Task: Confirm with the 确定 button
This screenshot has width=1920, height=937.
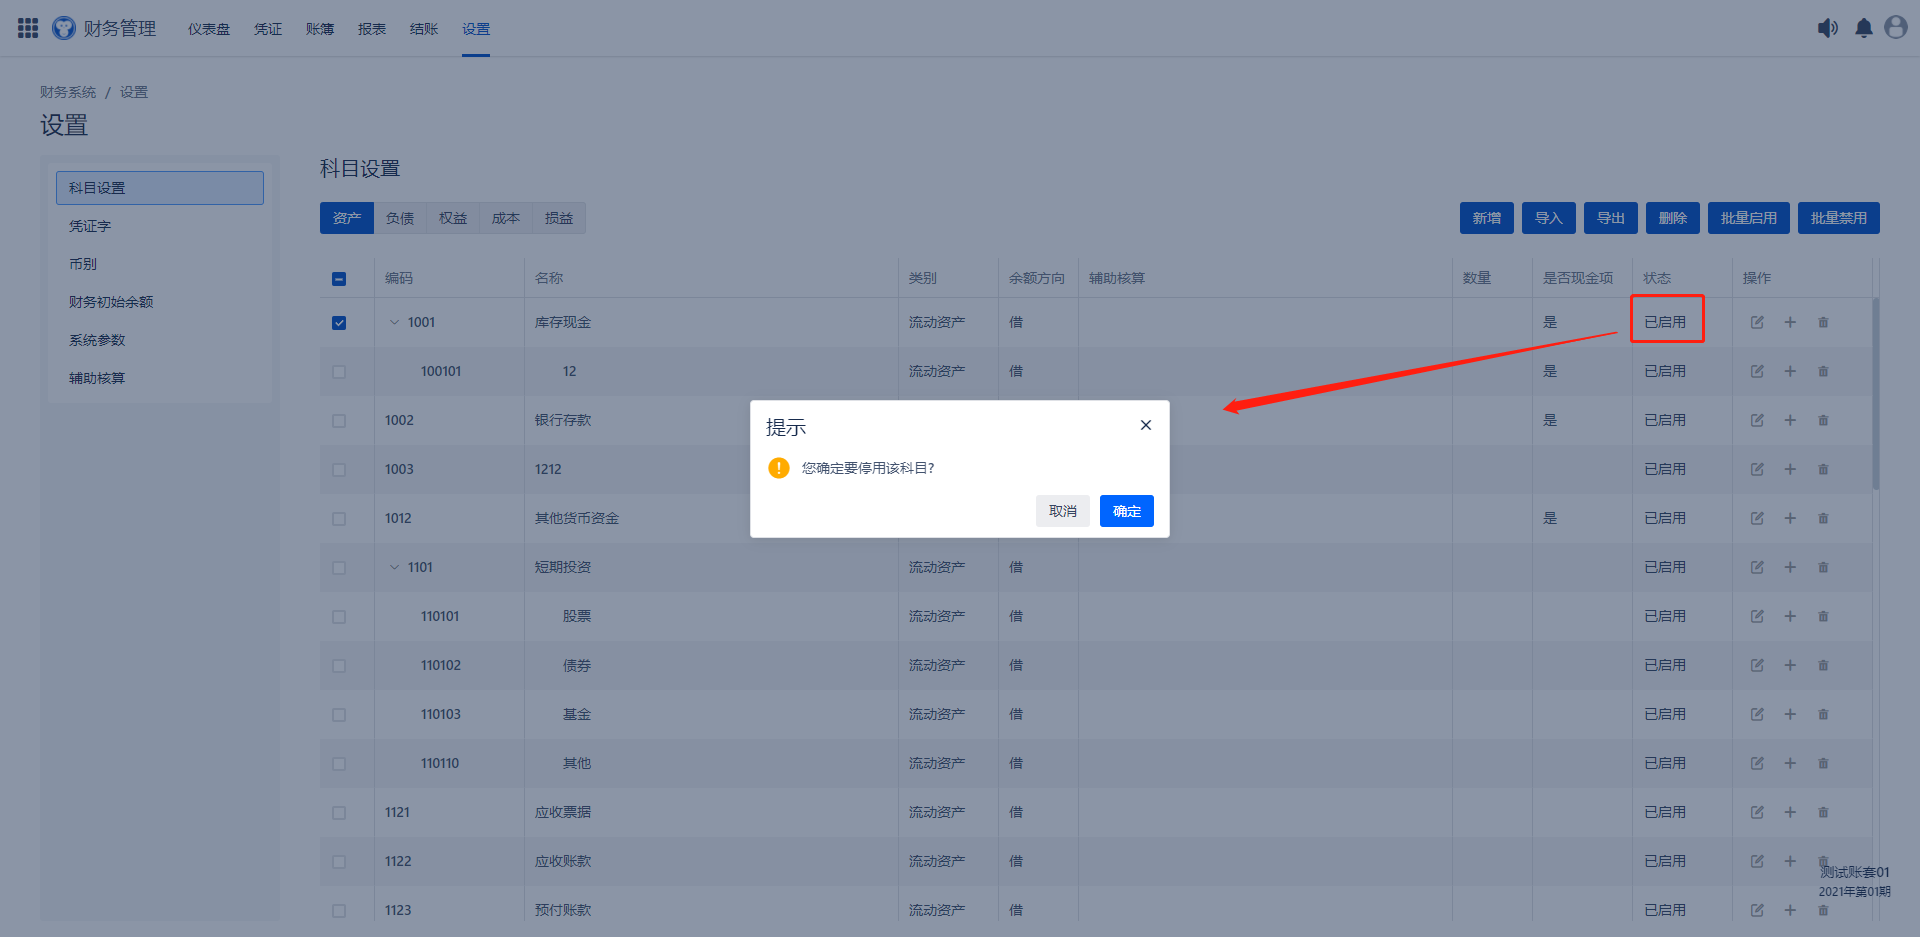Action: tap(1127, 511)
